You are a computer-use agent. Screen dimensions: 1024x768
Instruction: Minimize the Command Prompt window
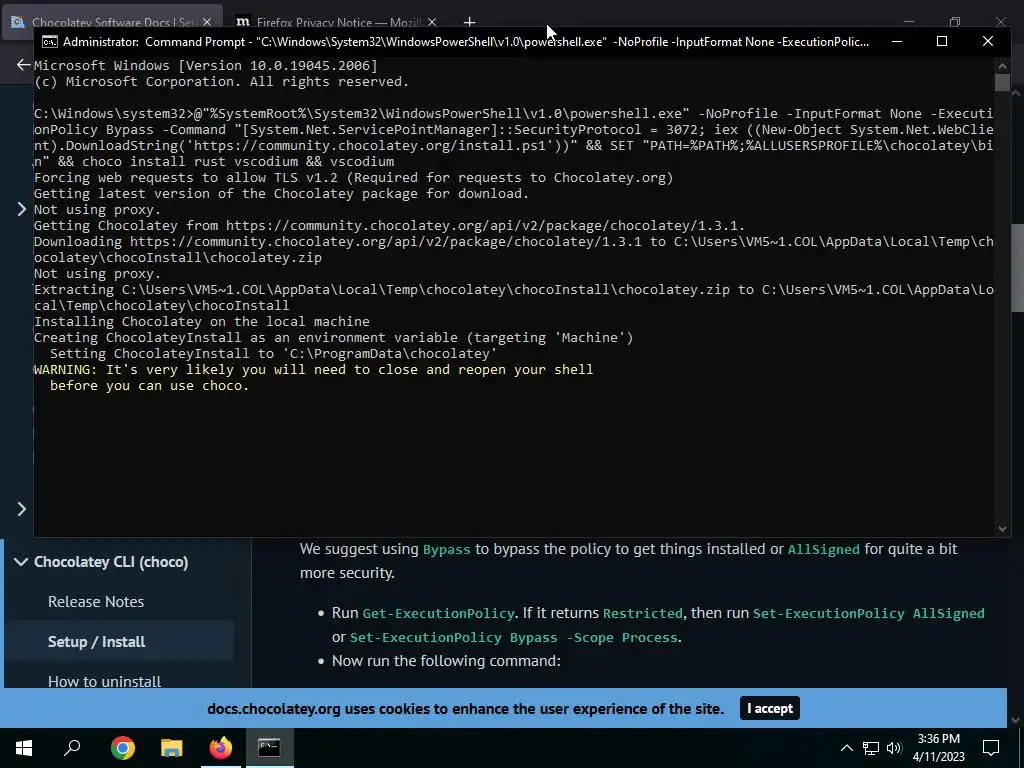coord(897,41)
